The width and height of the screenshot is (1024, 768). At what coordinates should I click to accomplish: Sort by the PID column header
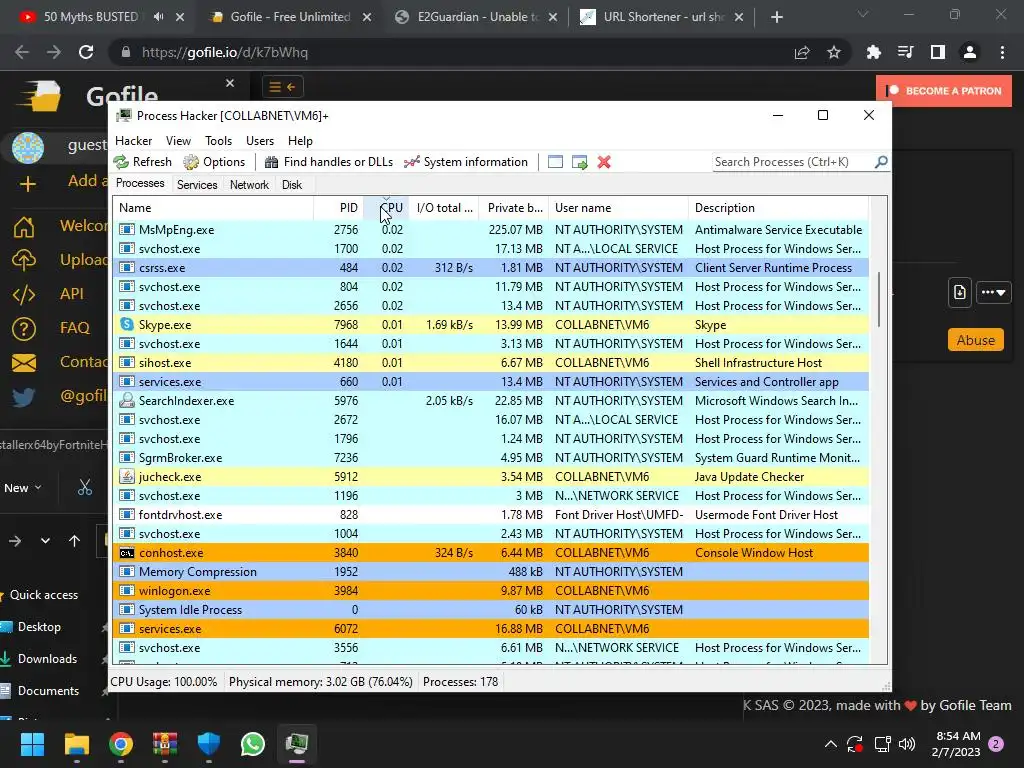[x=338, y=208]
